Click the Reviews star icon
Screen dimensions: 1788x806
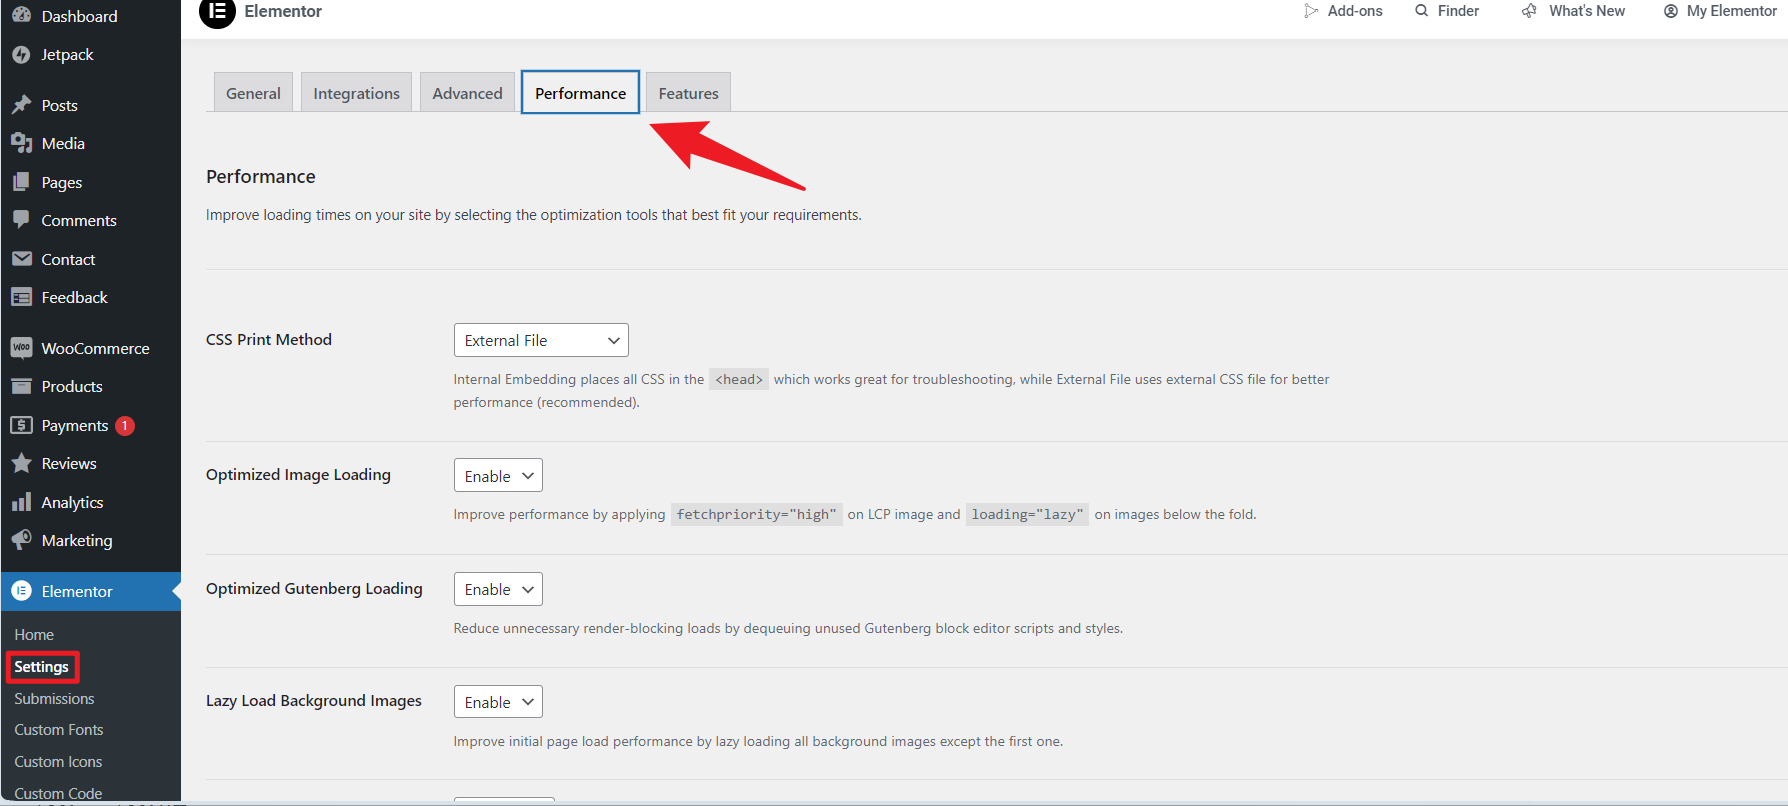21,463
